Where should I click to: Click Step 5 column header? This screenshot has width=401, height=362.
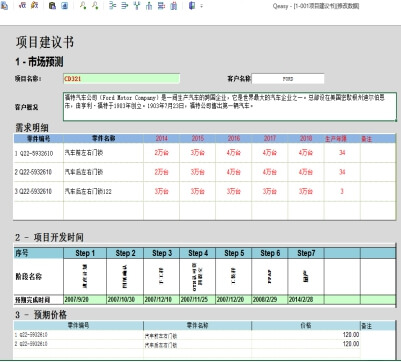click(x=234, y=253)
